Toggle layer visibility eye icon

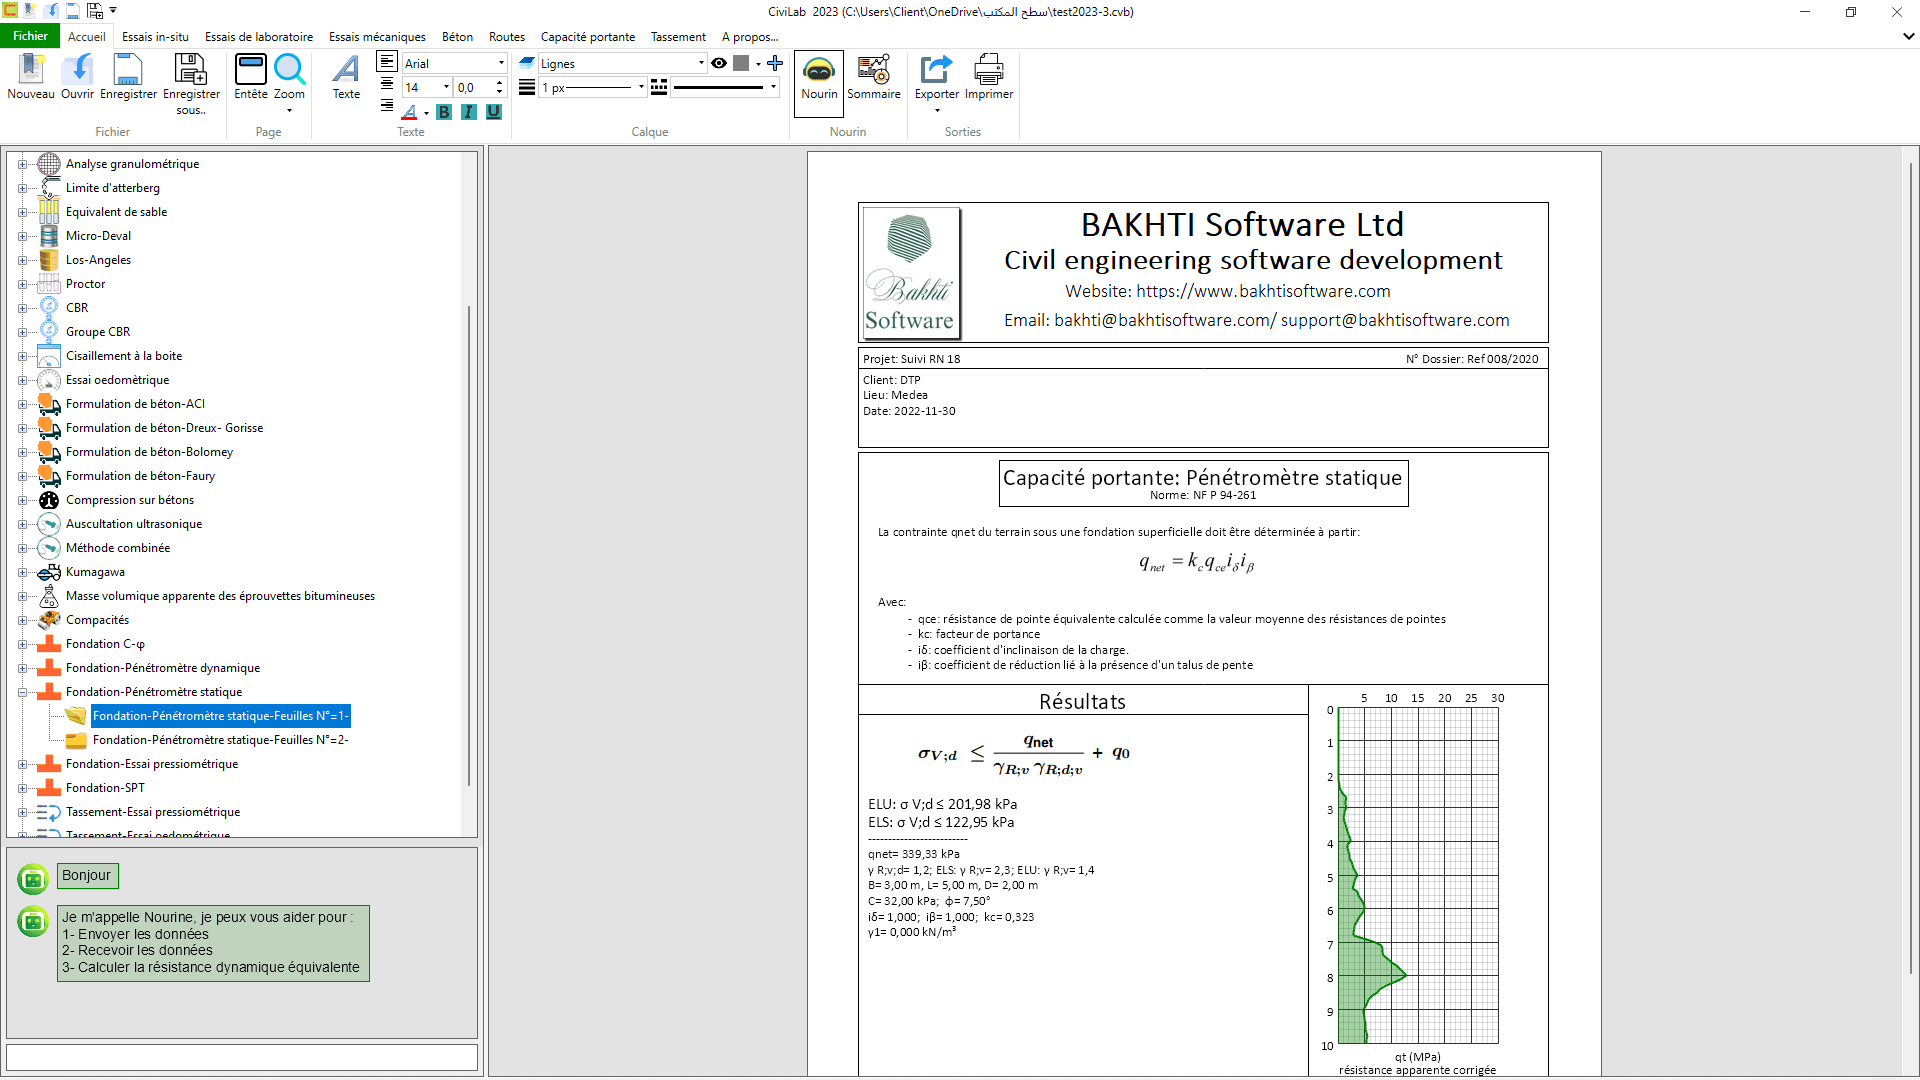(x=719, y=63)
